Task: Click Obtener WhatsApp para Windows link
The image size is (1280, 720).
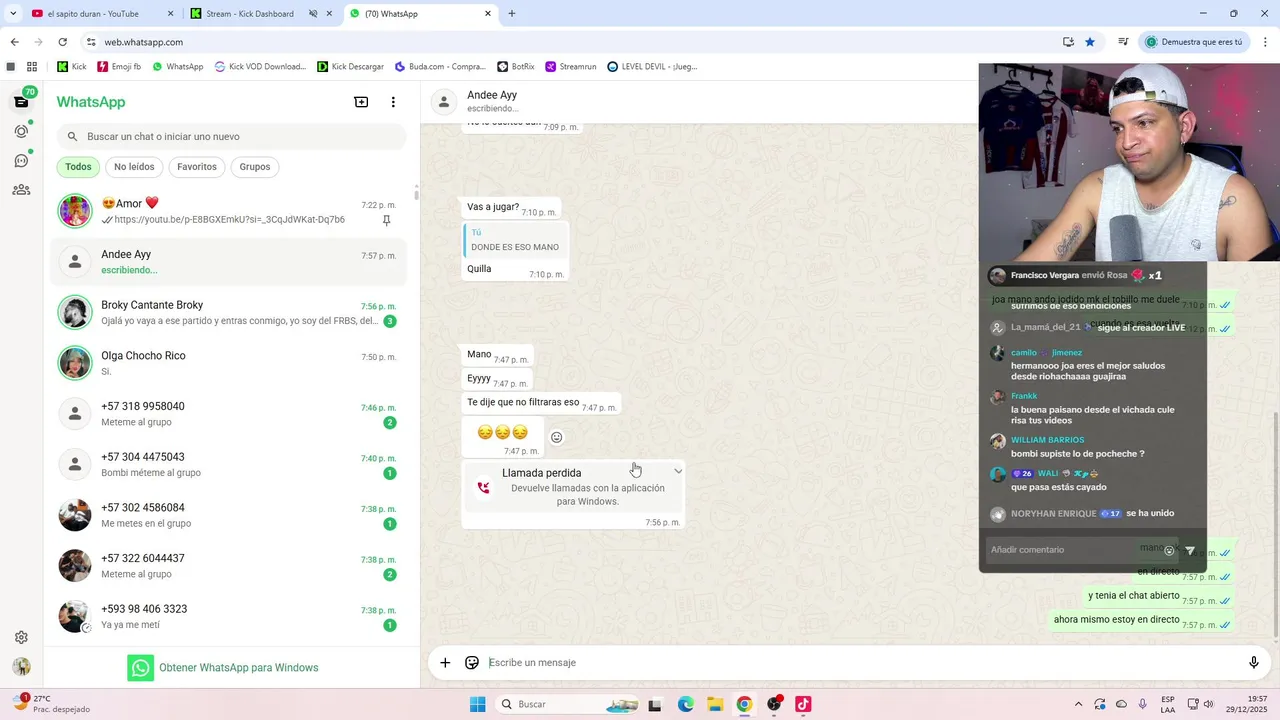Action: [x=223, y=667]
